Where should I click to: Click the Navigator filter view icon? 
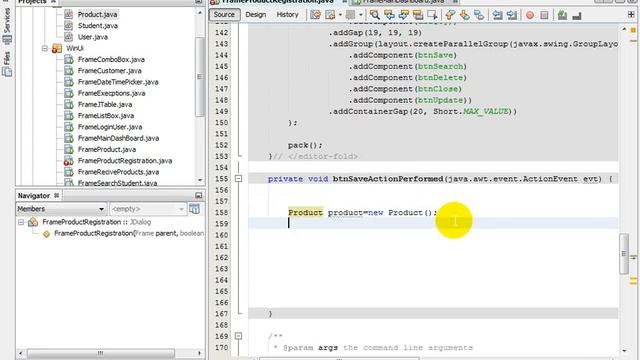[x=195, y=209]
